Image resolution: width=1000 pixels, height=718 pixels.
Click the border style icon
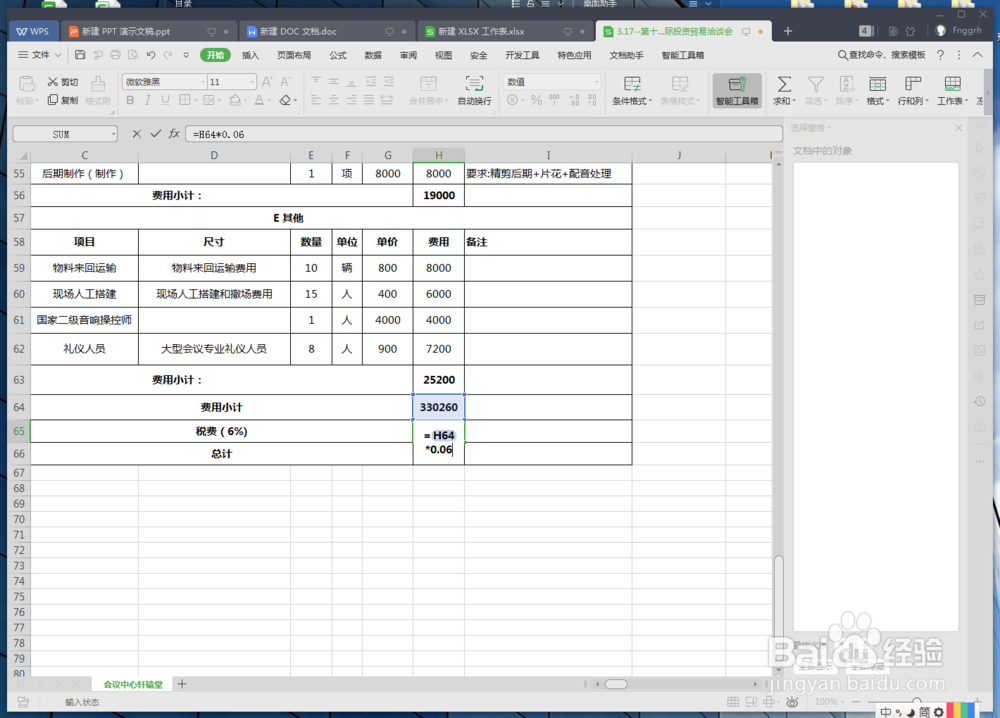tap(185, 100)
